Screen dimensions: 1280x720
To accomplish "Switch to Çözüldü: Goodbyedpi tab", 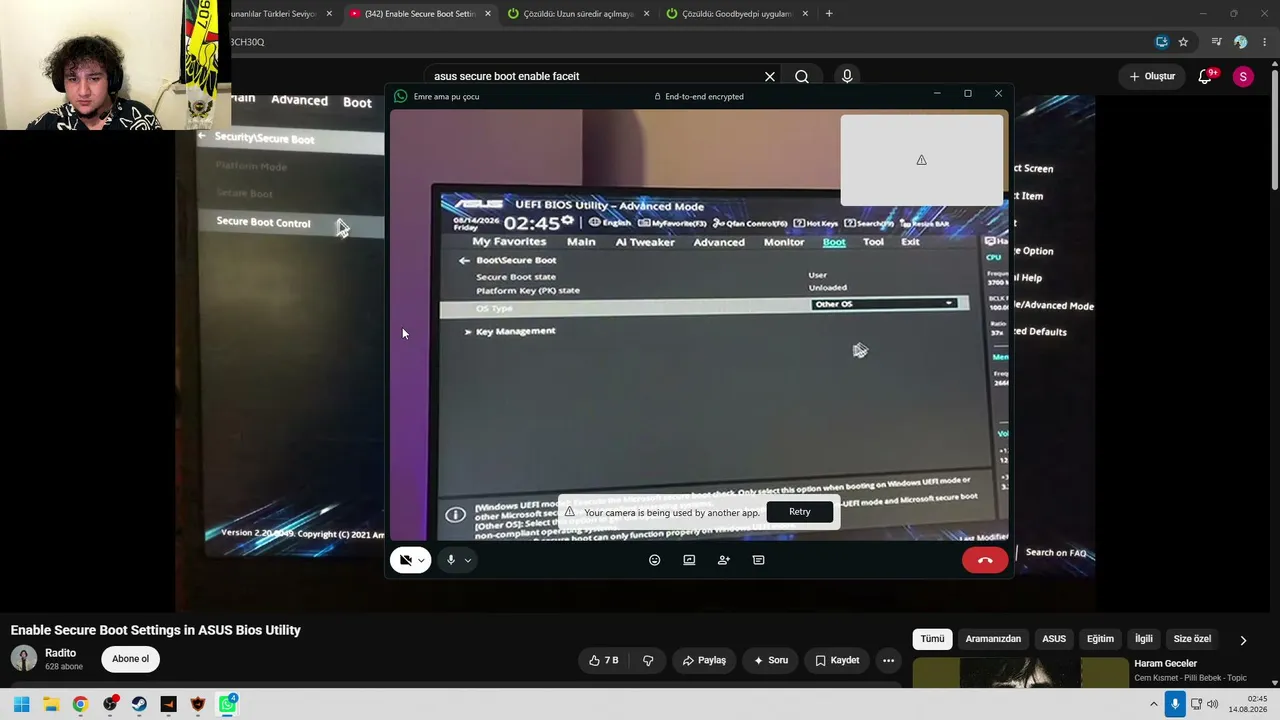I will tap(737, 14).
